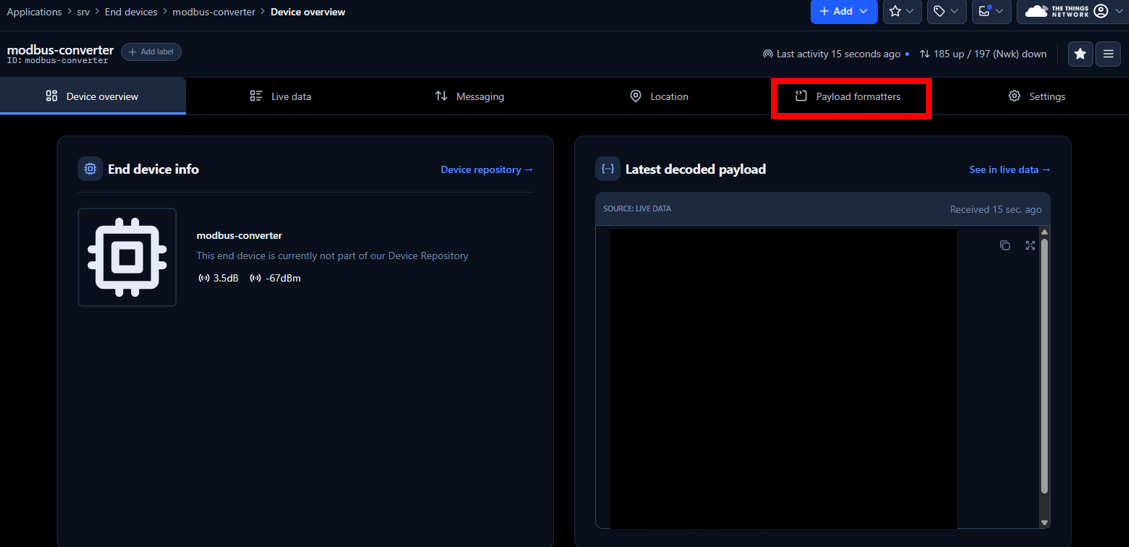The image size is (1129, 547).
Task: Click the payload scrollbar down arrow
Action: (1044, 523)
